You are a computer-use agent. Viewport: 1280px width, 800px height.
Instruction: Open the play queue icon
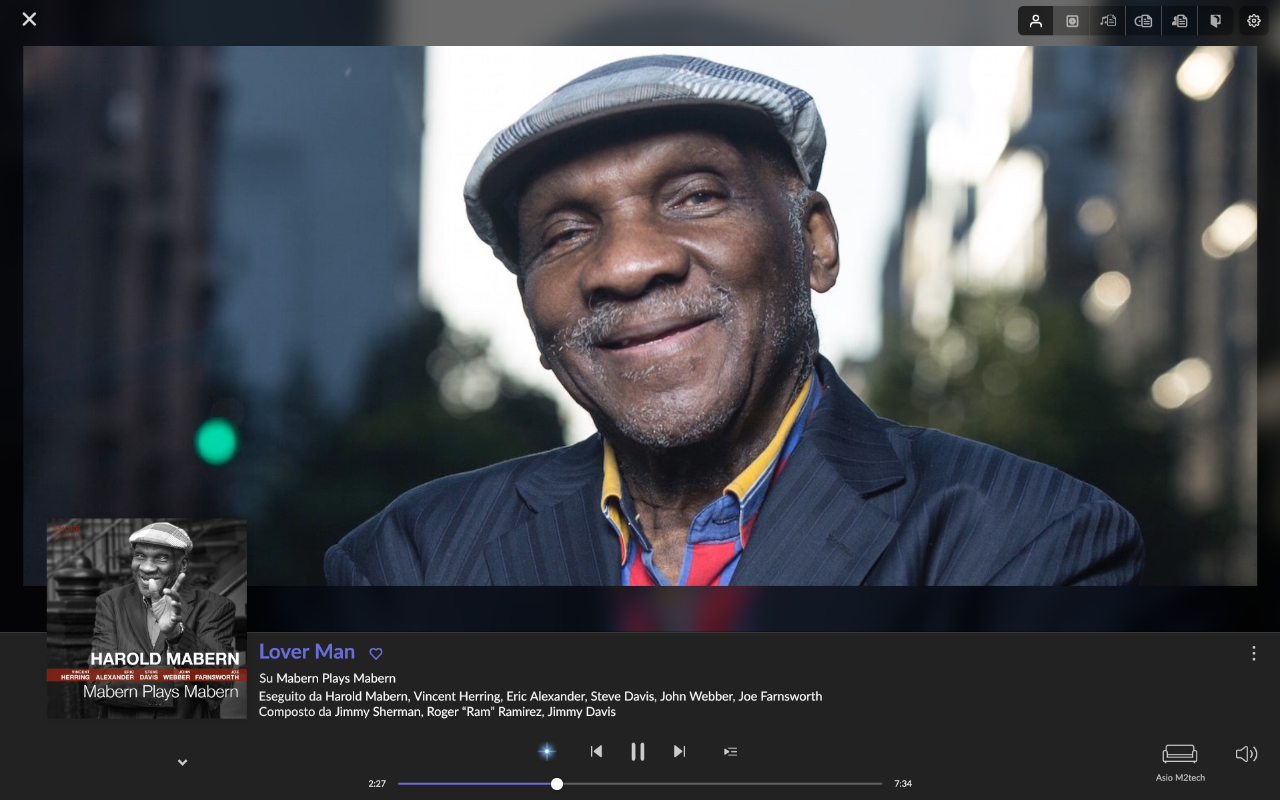[730, 751]
